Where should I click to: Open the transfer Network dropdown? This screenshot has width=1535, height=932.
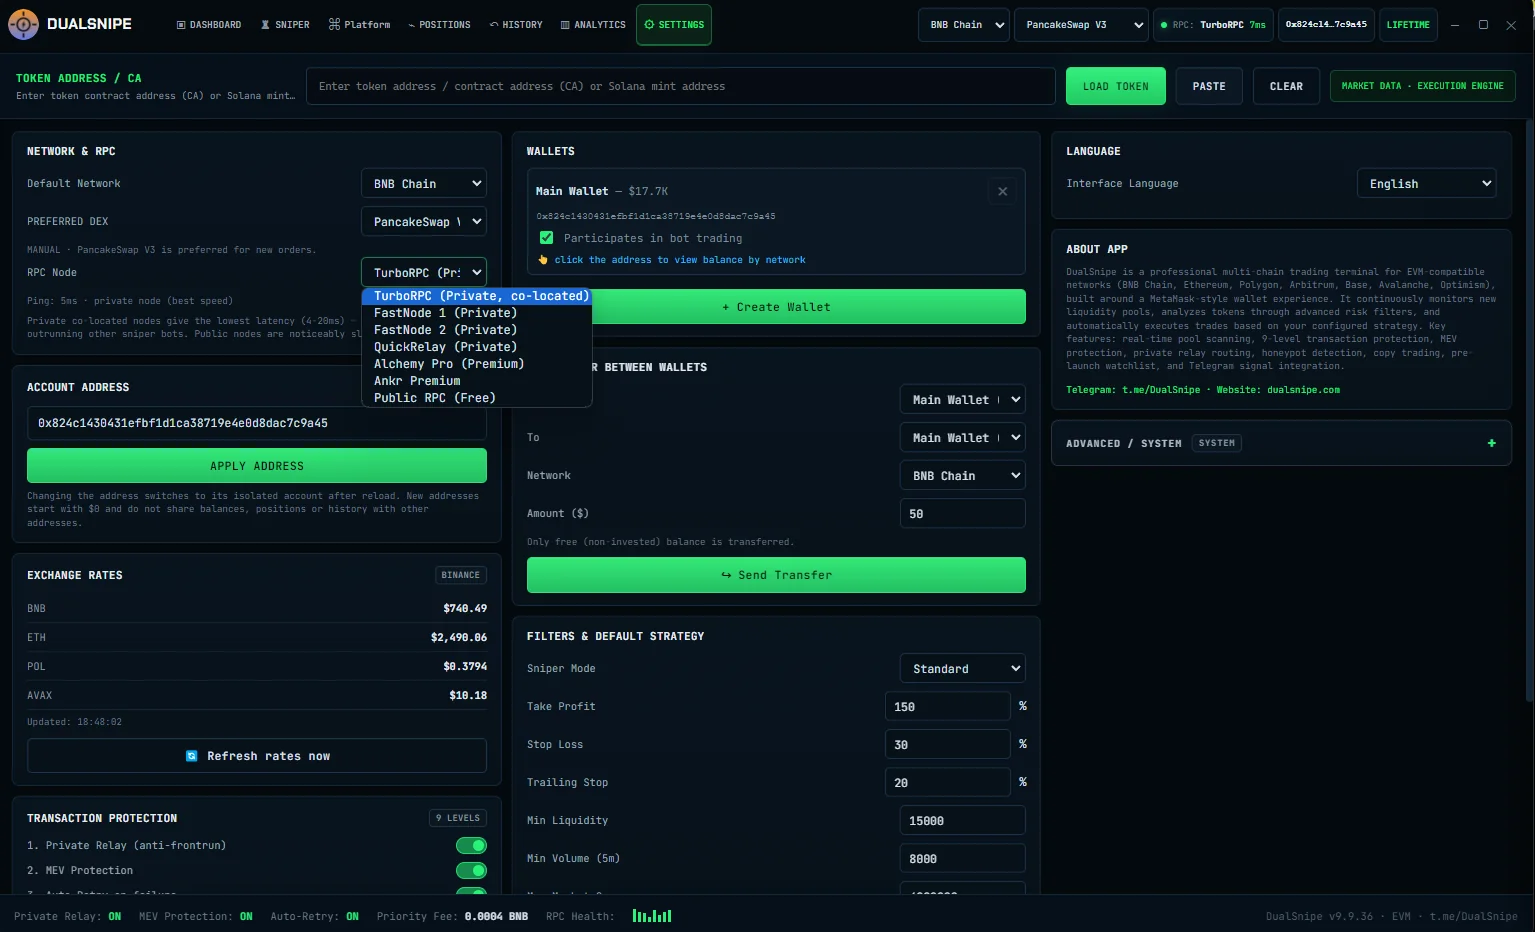coord(963,476)
